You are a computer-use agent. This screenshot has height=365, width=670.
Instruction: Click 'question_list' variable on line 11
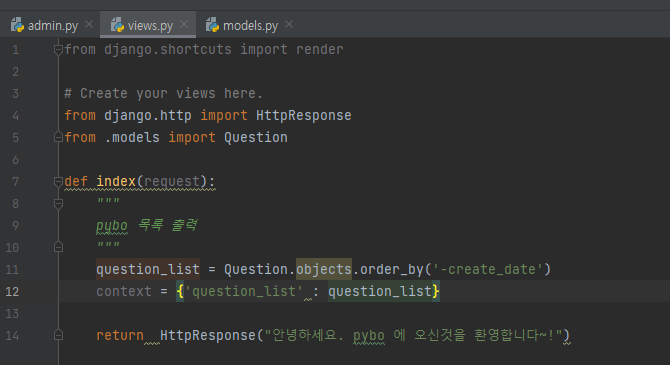(148, 269)
